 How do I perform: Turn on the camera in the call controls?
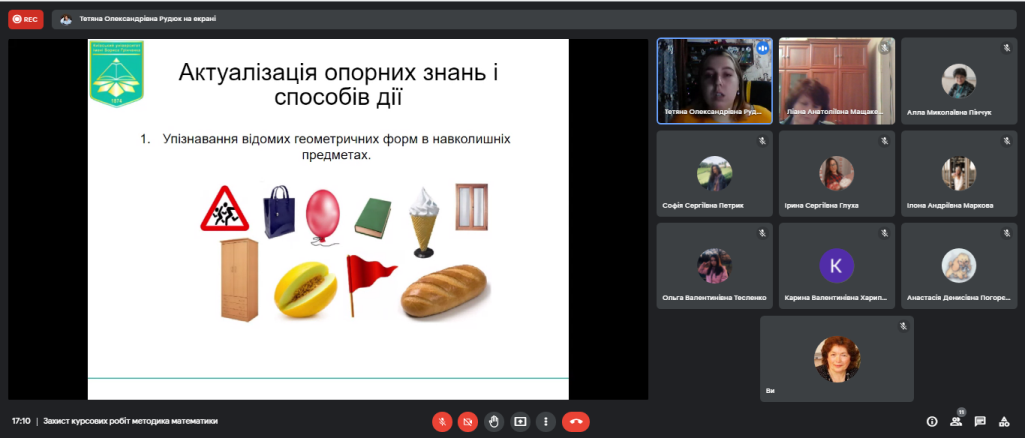click(x=467, y=421)
